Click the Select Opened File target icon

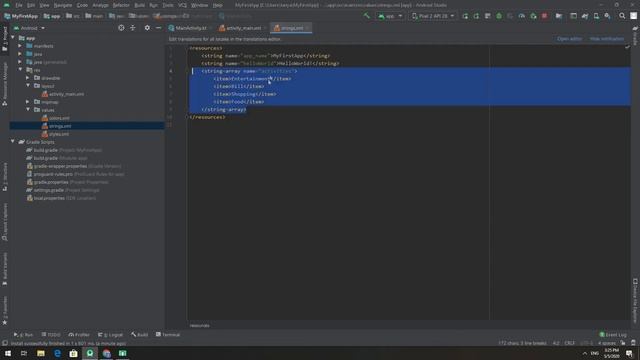pos(121,28)
